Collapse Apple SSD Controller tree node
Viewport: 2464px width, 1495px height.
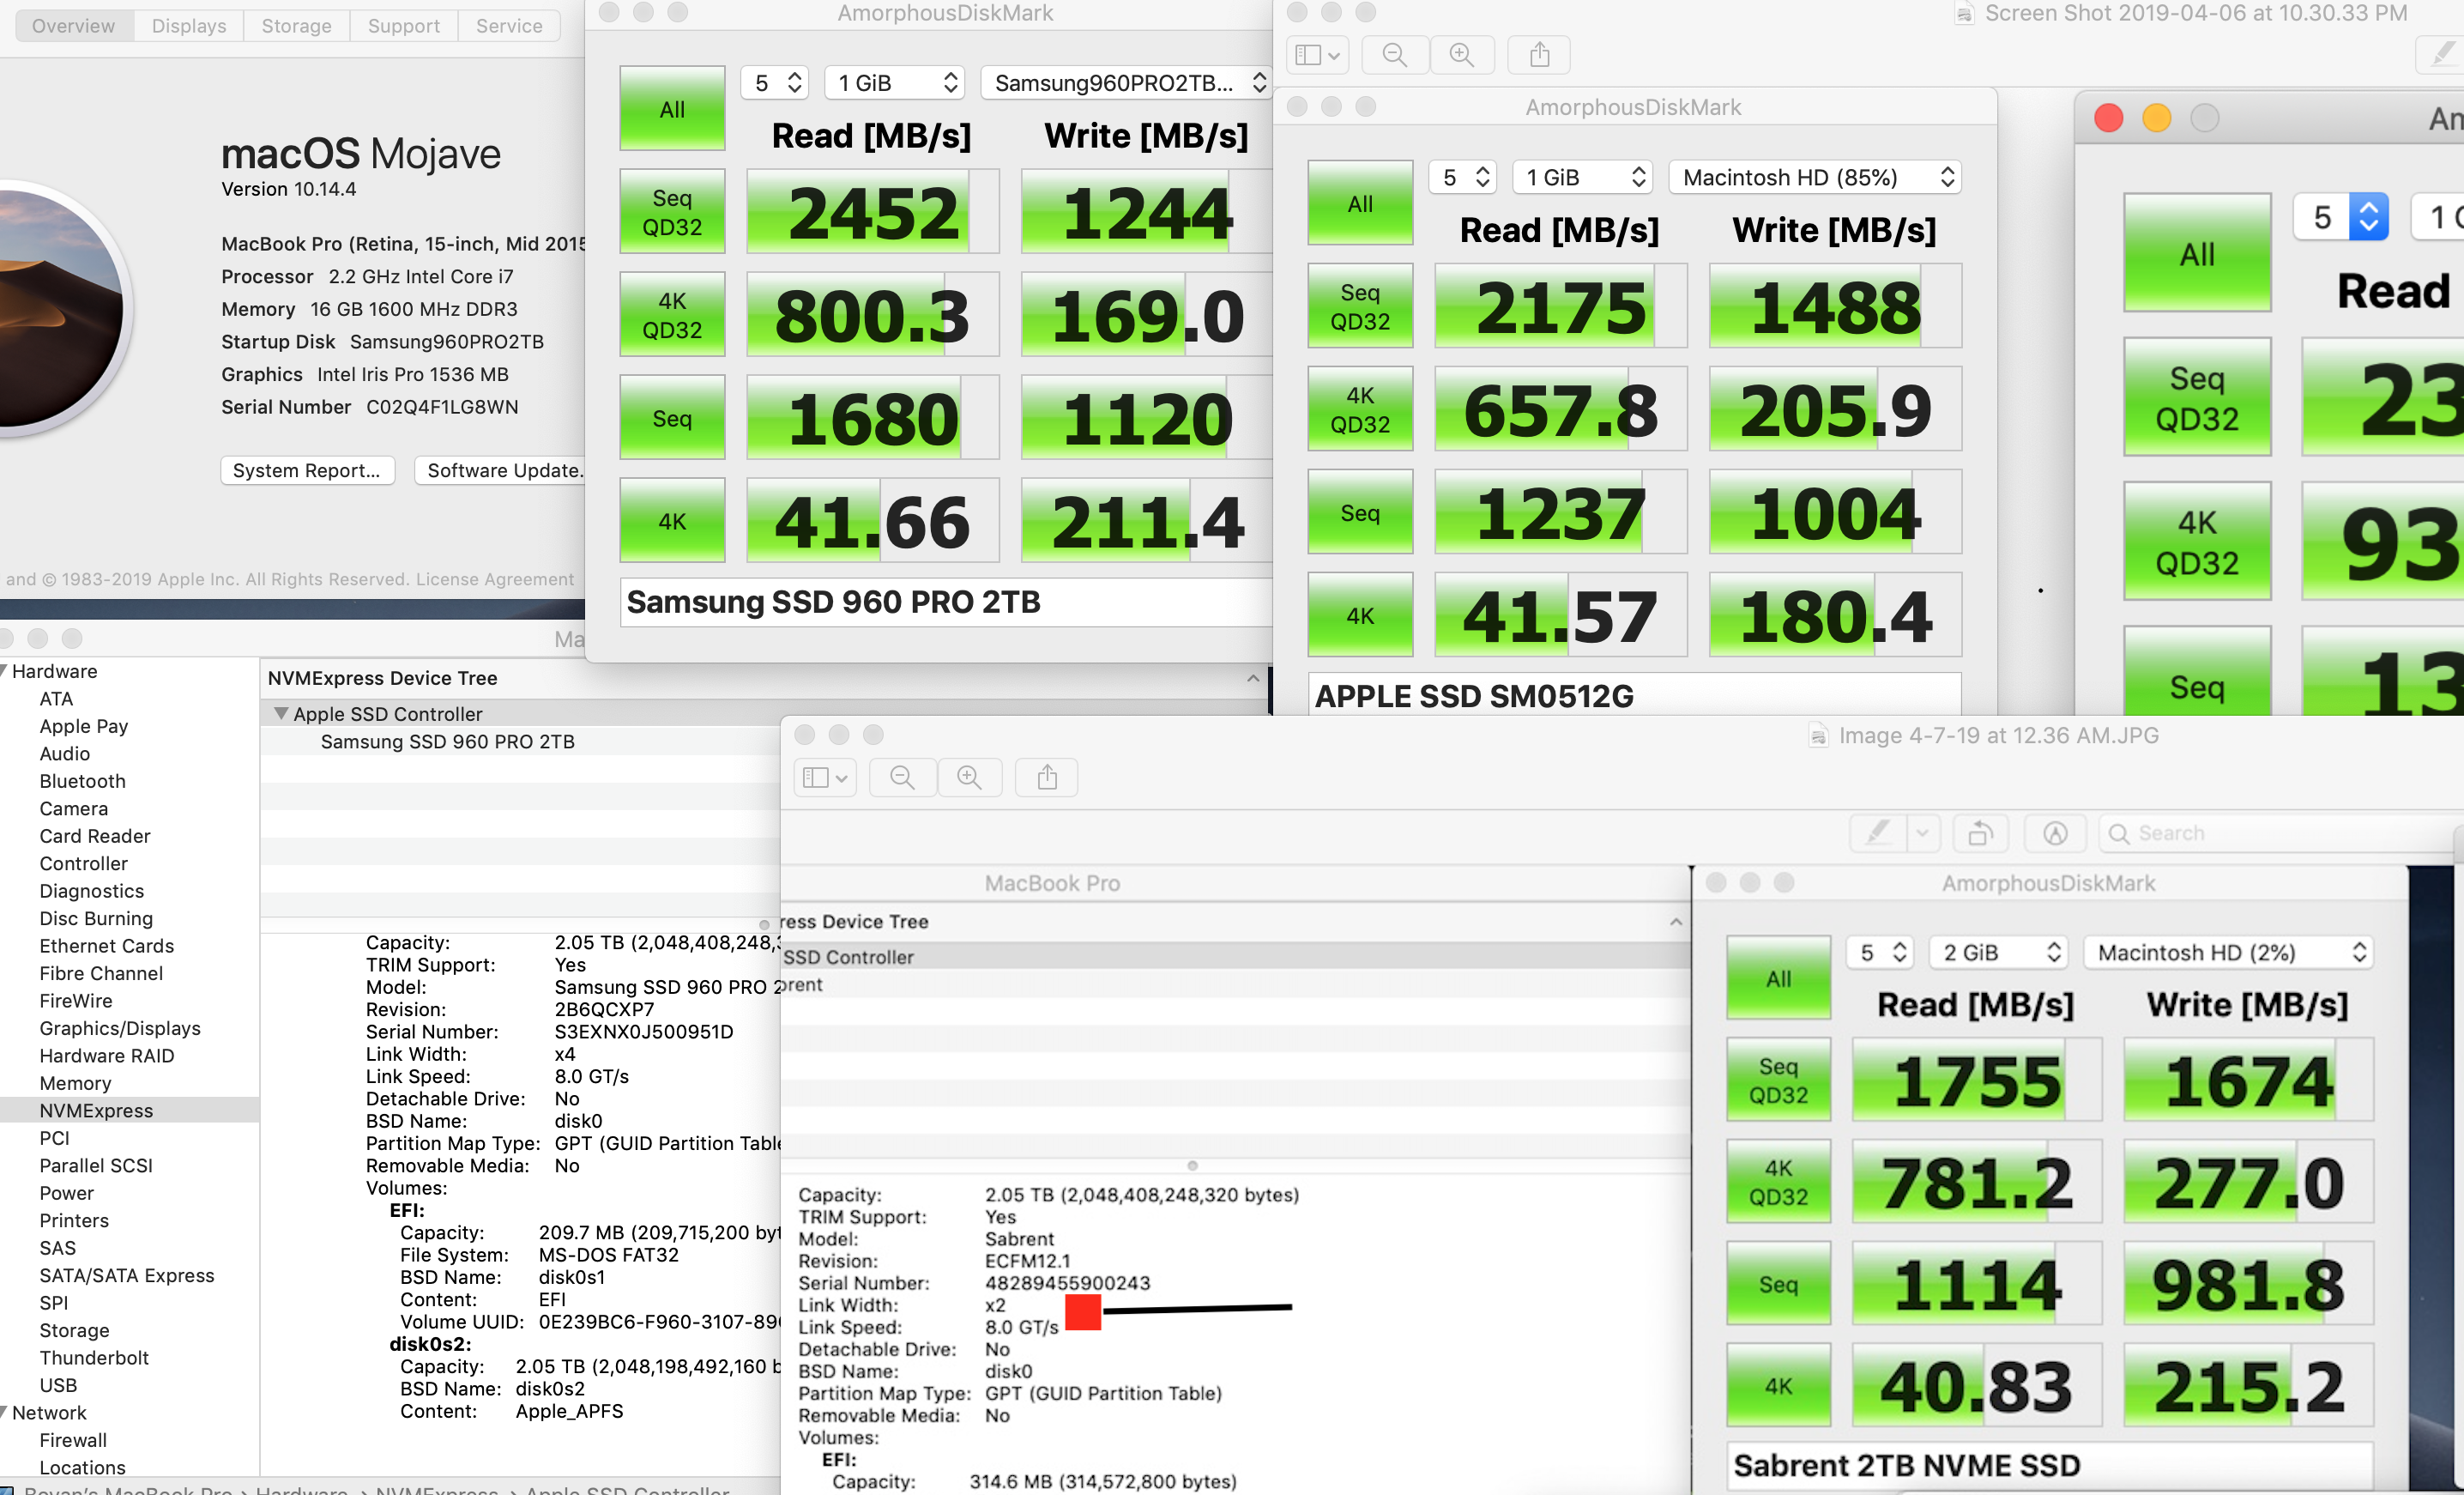281,713
